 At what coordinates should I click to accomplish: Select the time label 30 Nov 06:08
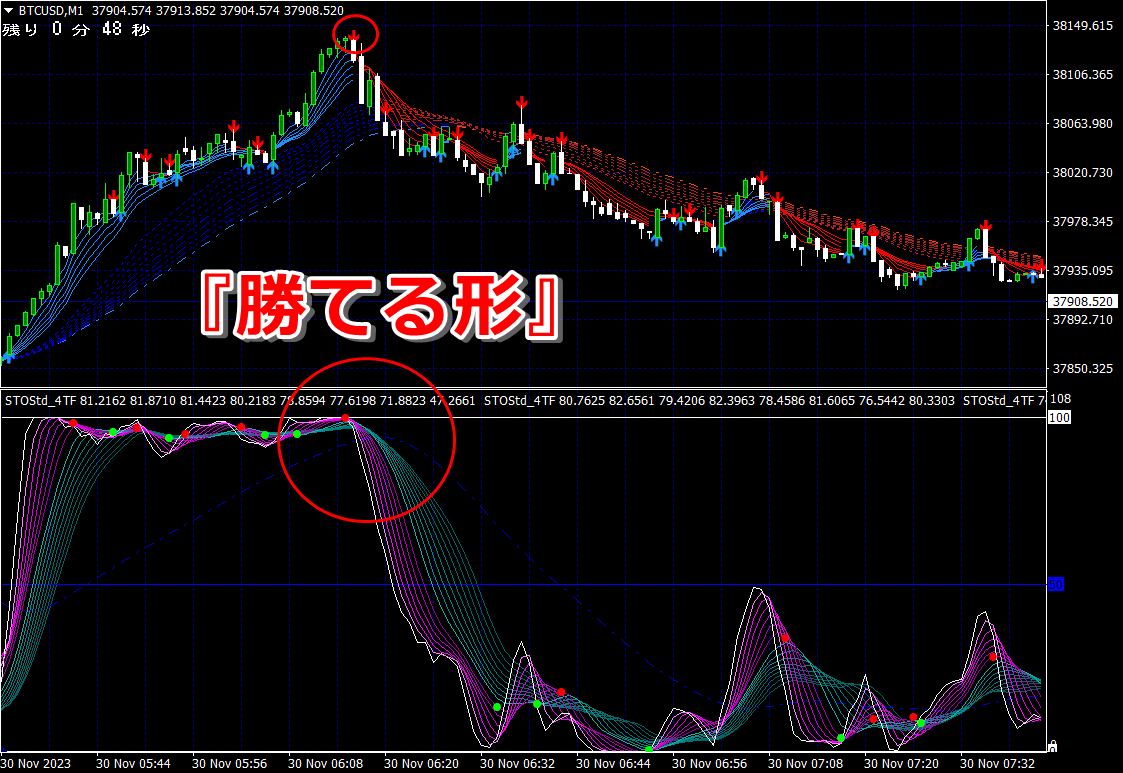[325, 764]
